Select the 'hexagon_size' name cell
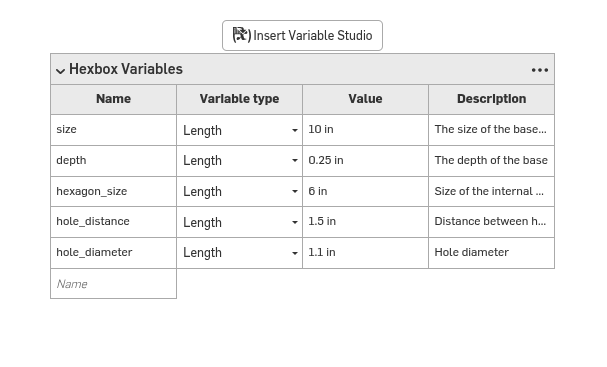Screen dimensions: 607x367 [113, 191]
